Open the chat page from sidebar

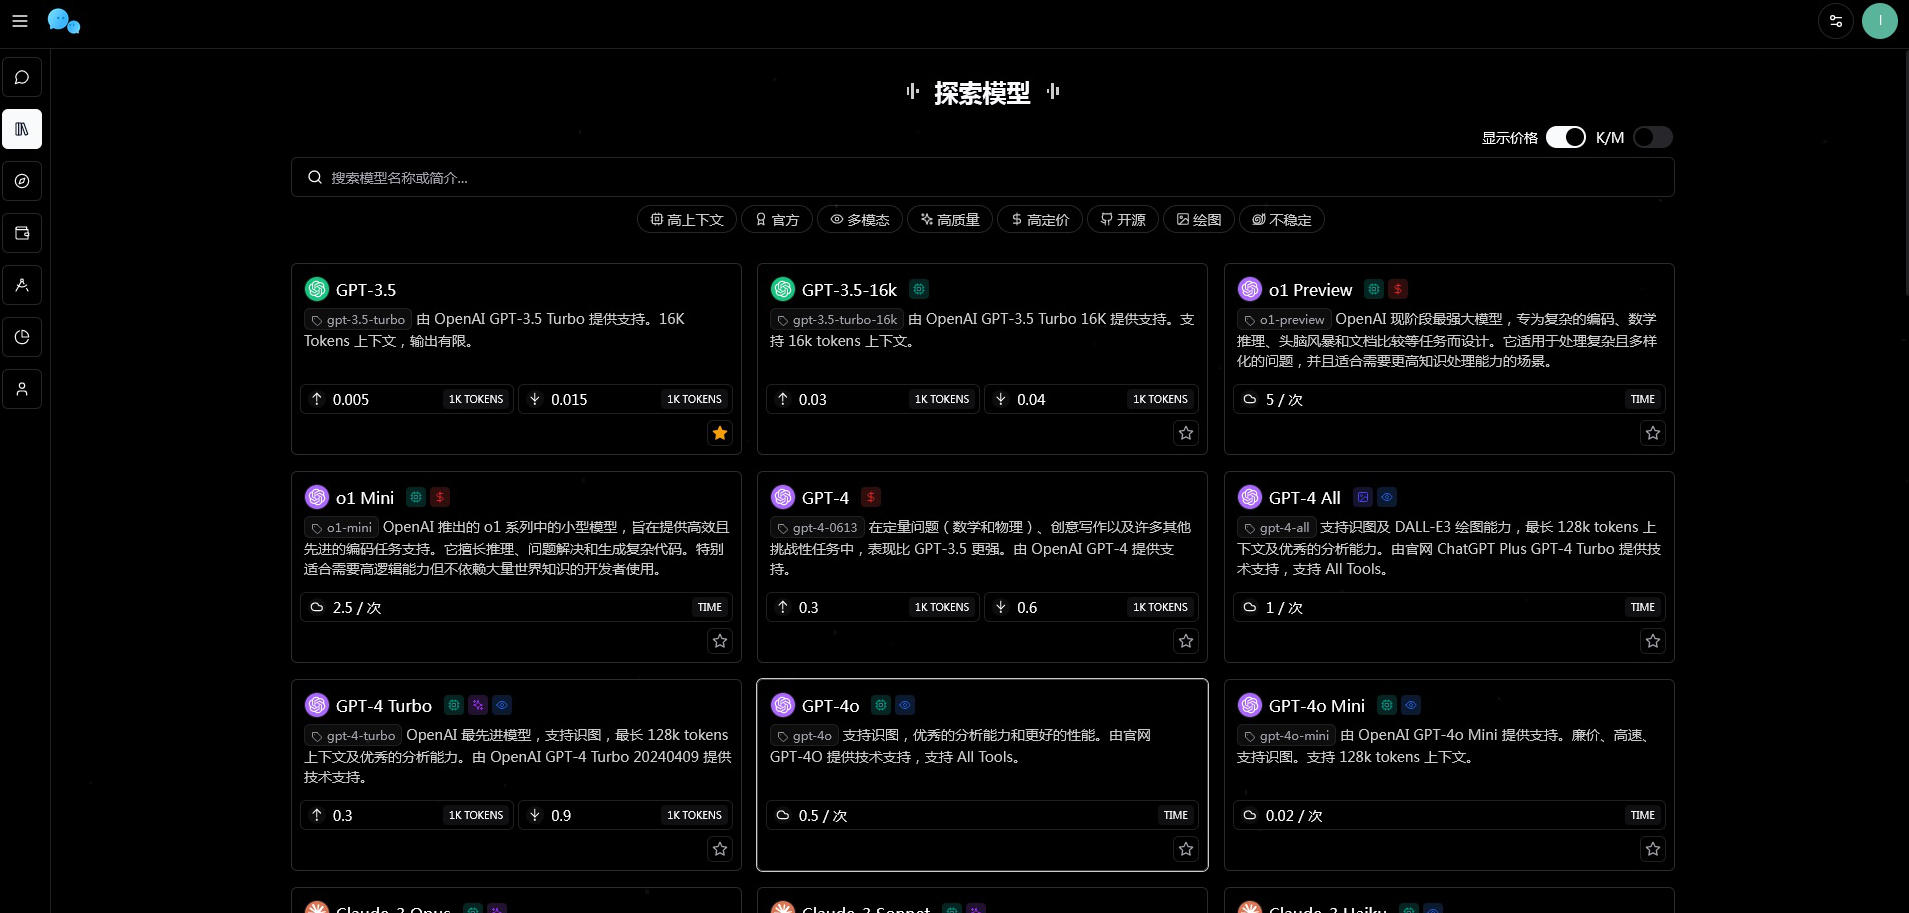(x=22, y=78)
